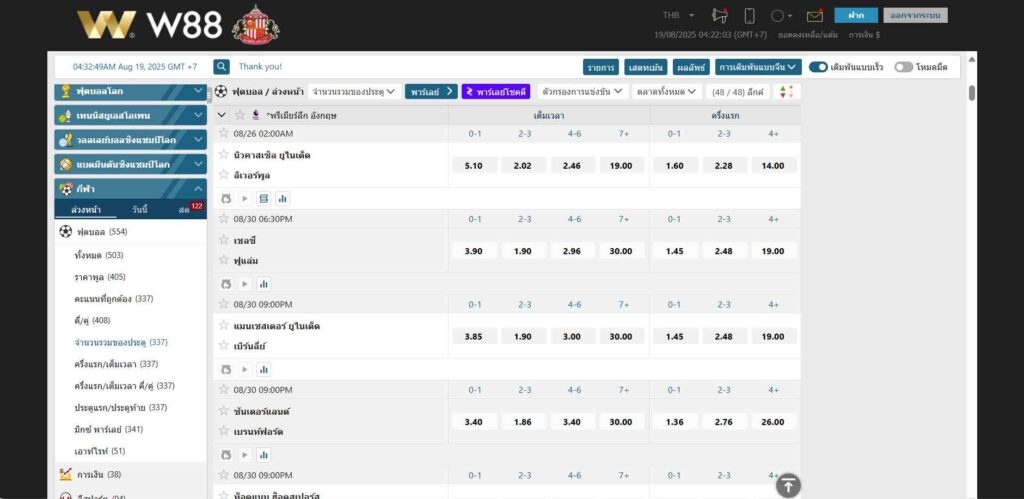1024x499 pixels.
Task: Open statistics chart icon for Newcastle vs Liverpool
Action: point(283,199)
